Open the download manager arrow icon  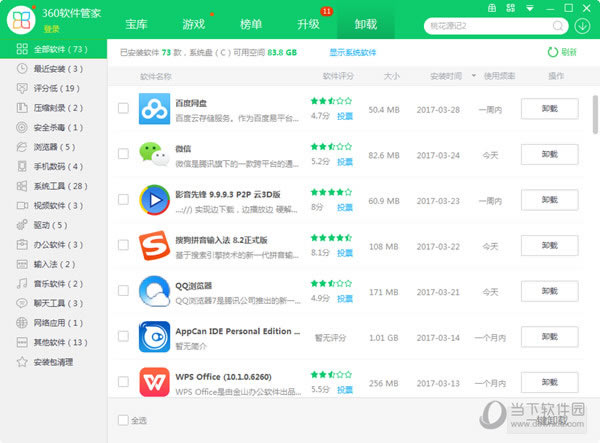pos(582,26)
